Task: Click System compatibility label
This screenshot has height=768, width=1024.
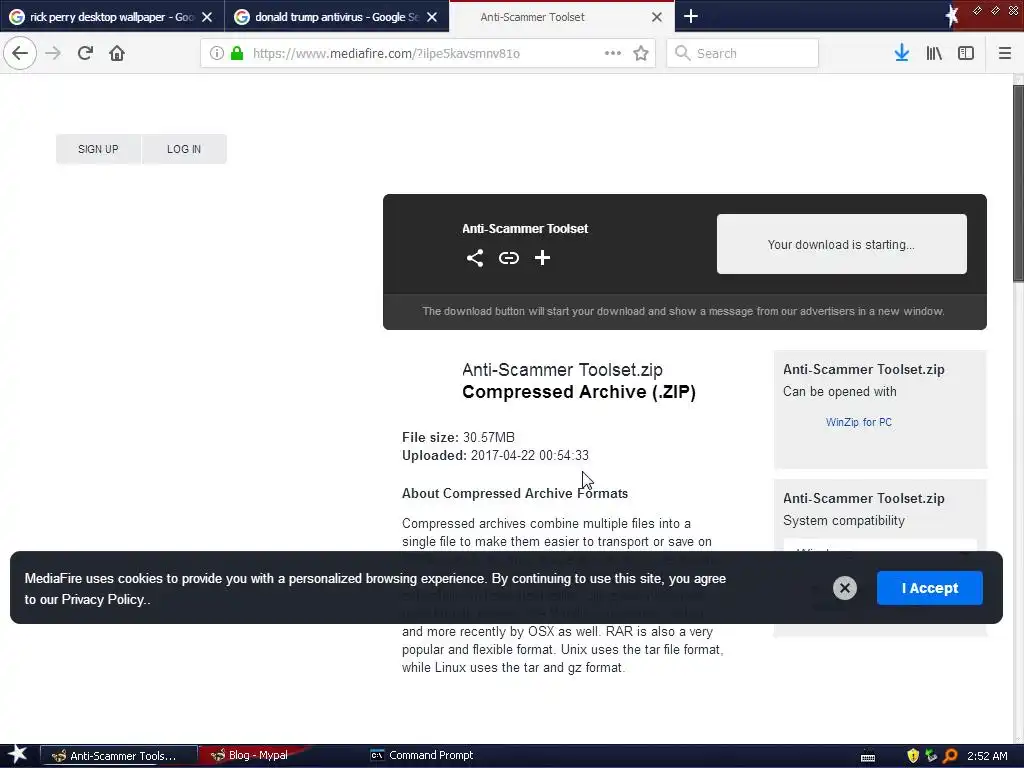Action: (x=844, y=521)
